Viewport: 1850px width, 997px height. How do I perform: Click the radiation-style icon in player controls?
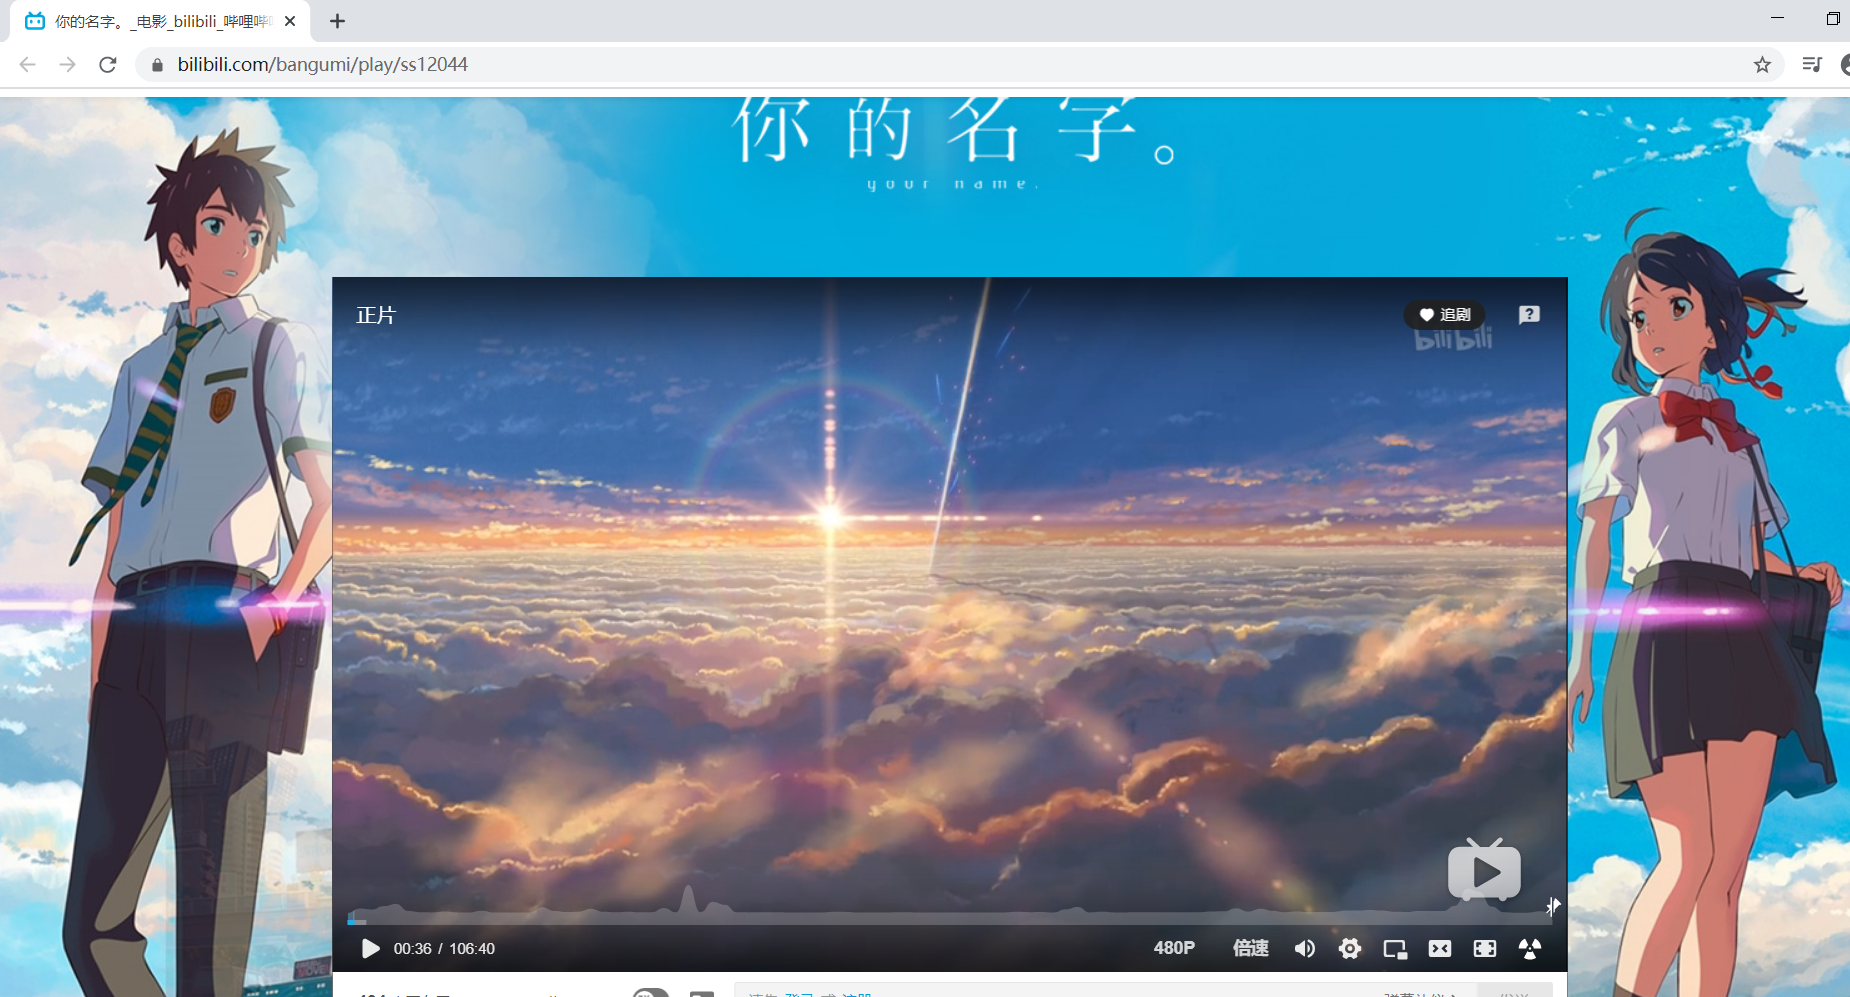pyautogui.click(x=1530, y=948)
